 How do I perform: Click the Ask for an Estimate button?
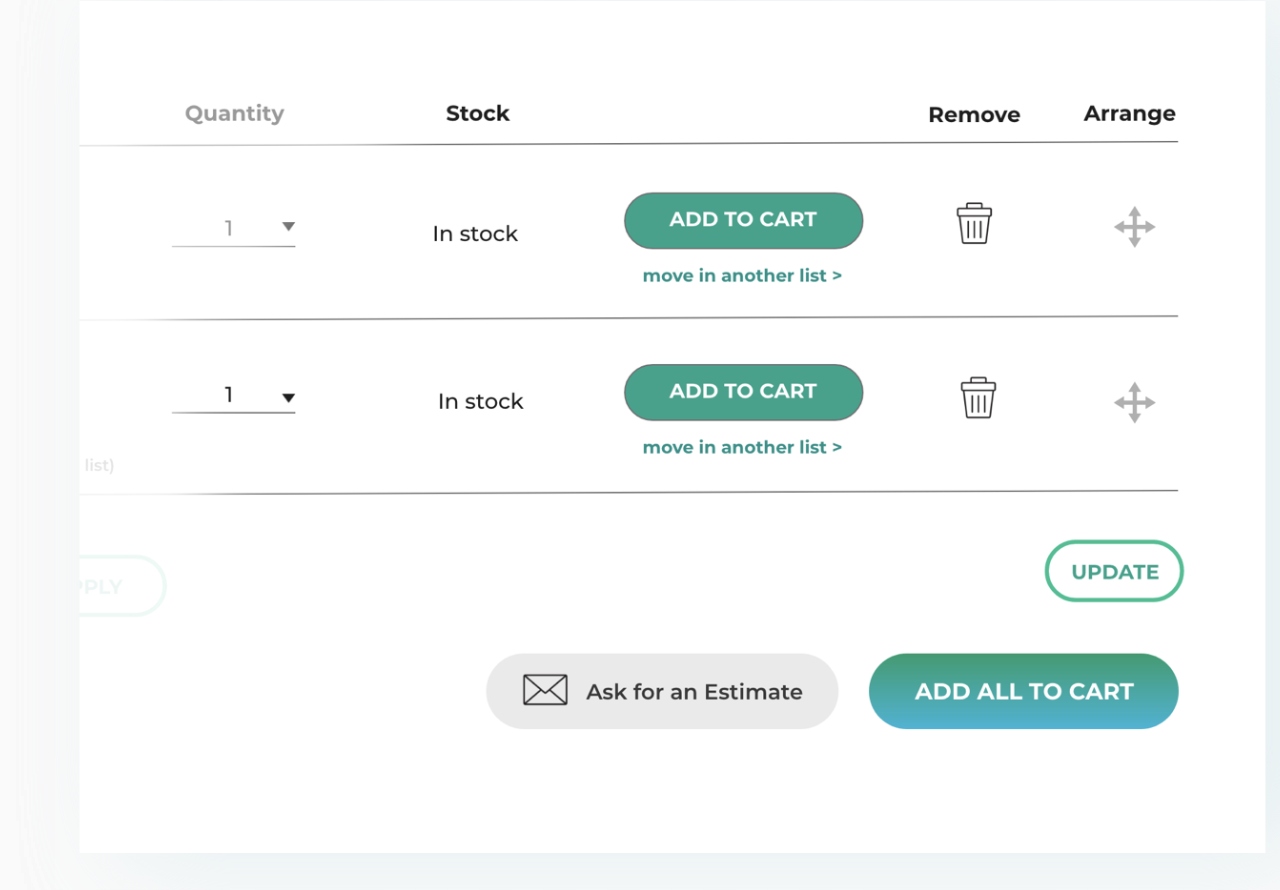pyautogui.click(x=662, y=691)
